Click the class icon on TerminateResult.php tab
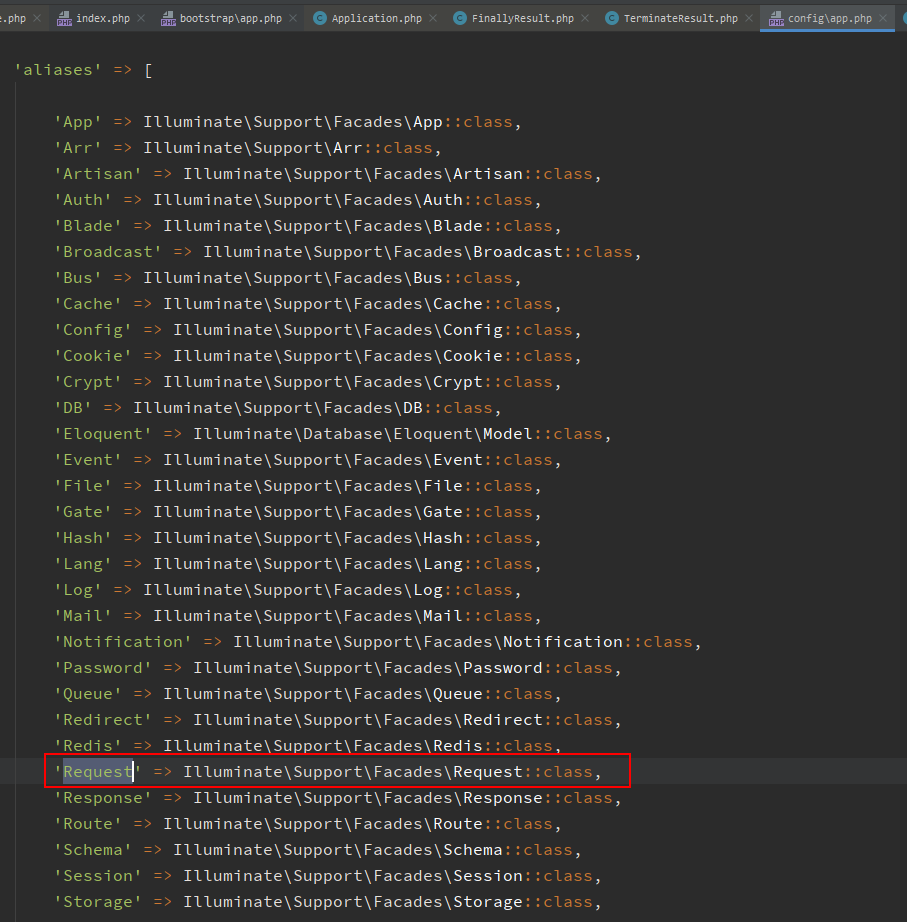Screen dimensions: 907x922 pyautogui.click(x=611, y=18)
